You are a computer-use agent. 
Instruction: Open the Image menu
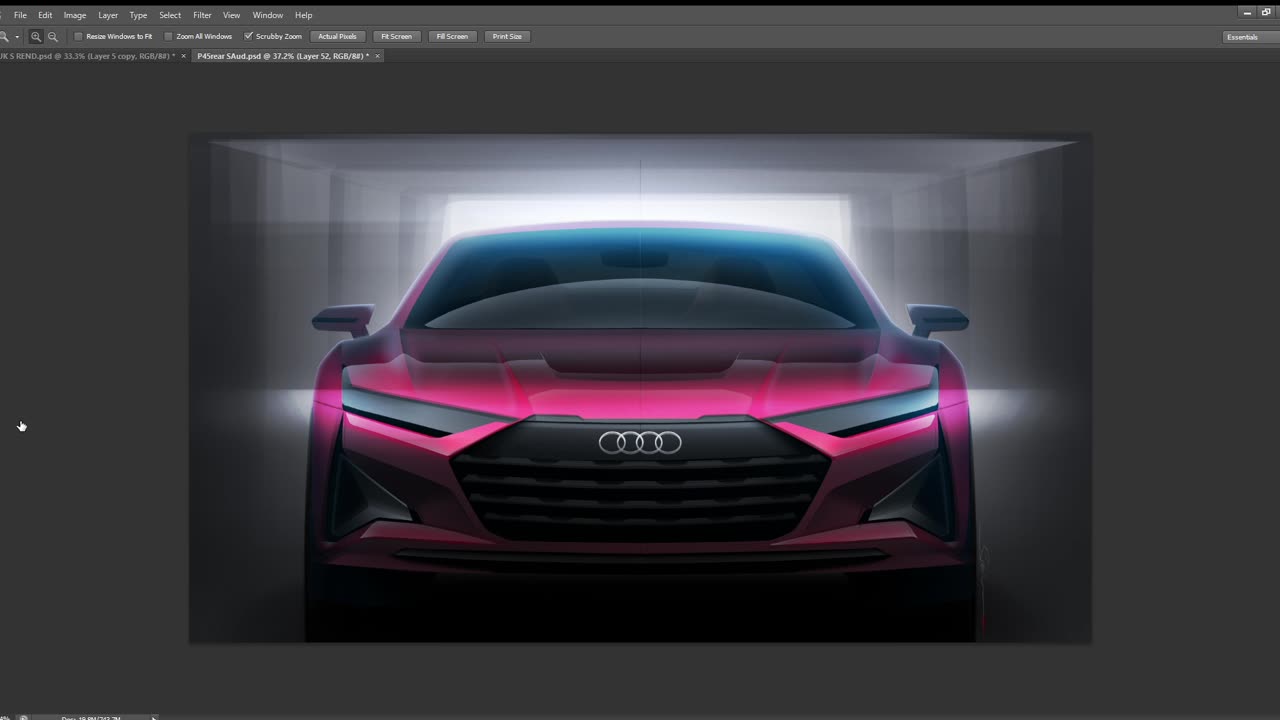75,15
